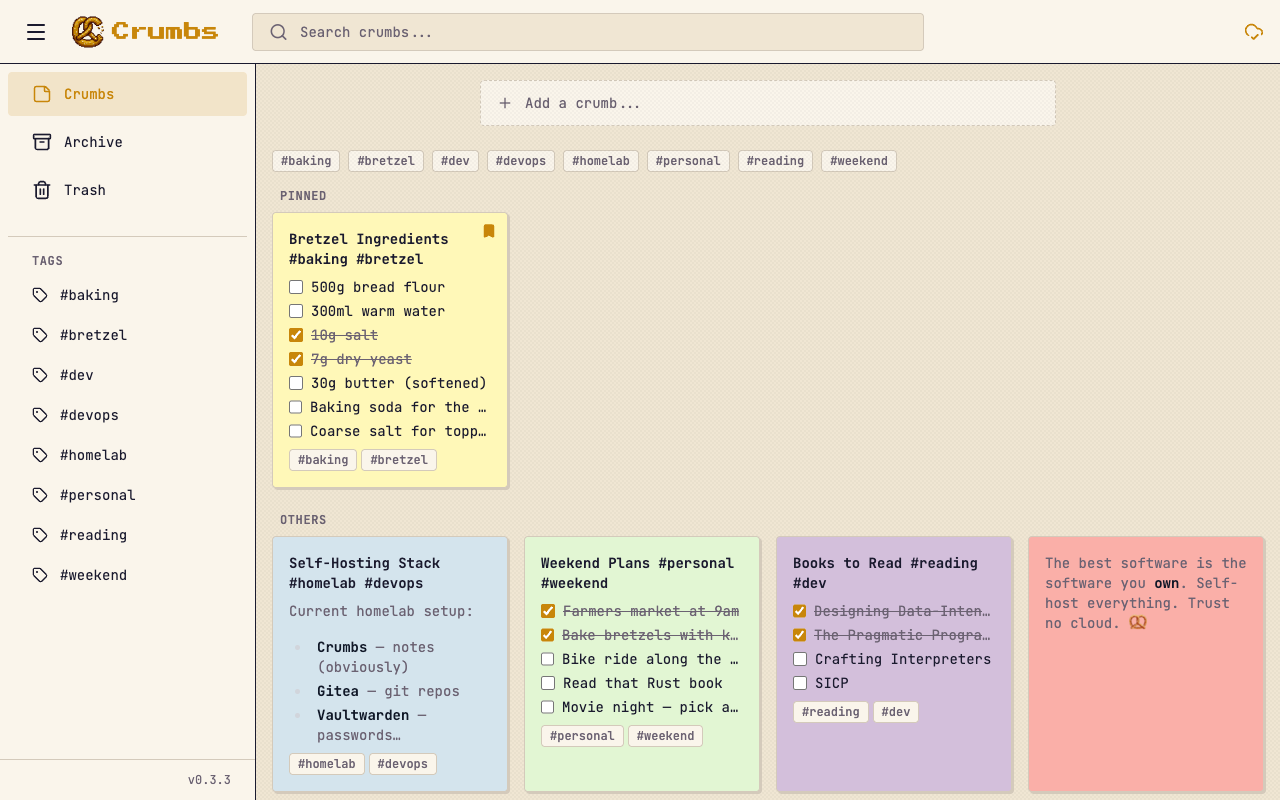Click the plus icon to add crumb
The height and width of the screenshot is (800, 1280).
coord(505,103)
